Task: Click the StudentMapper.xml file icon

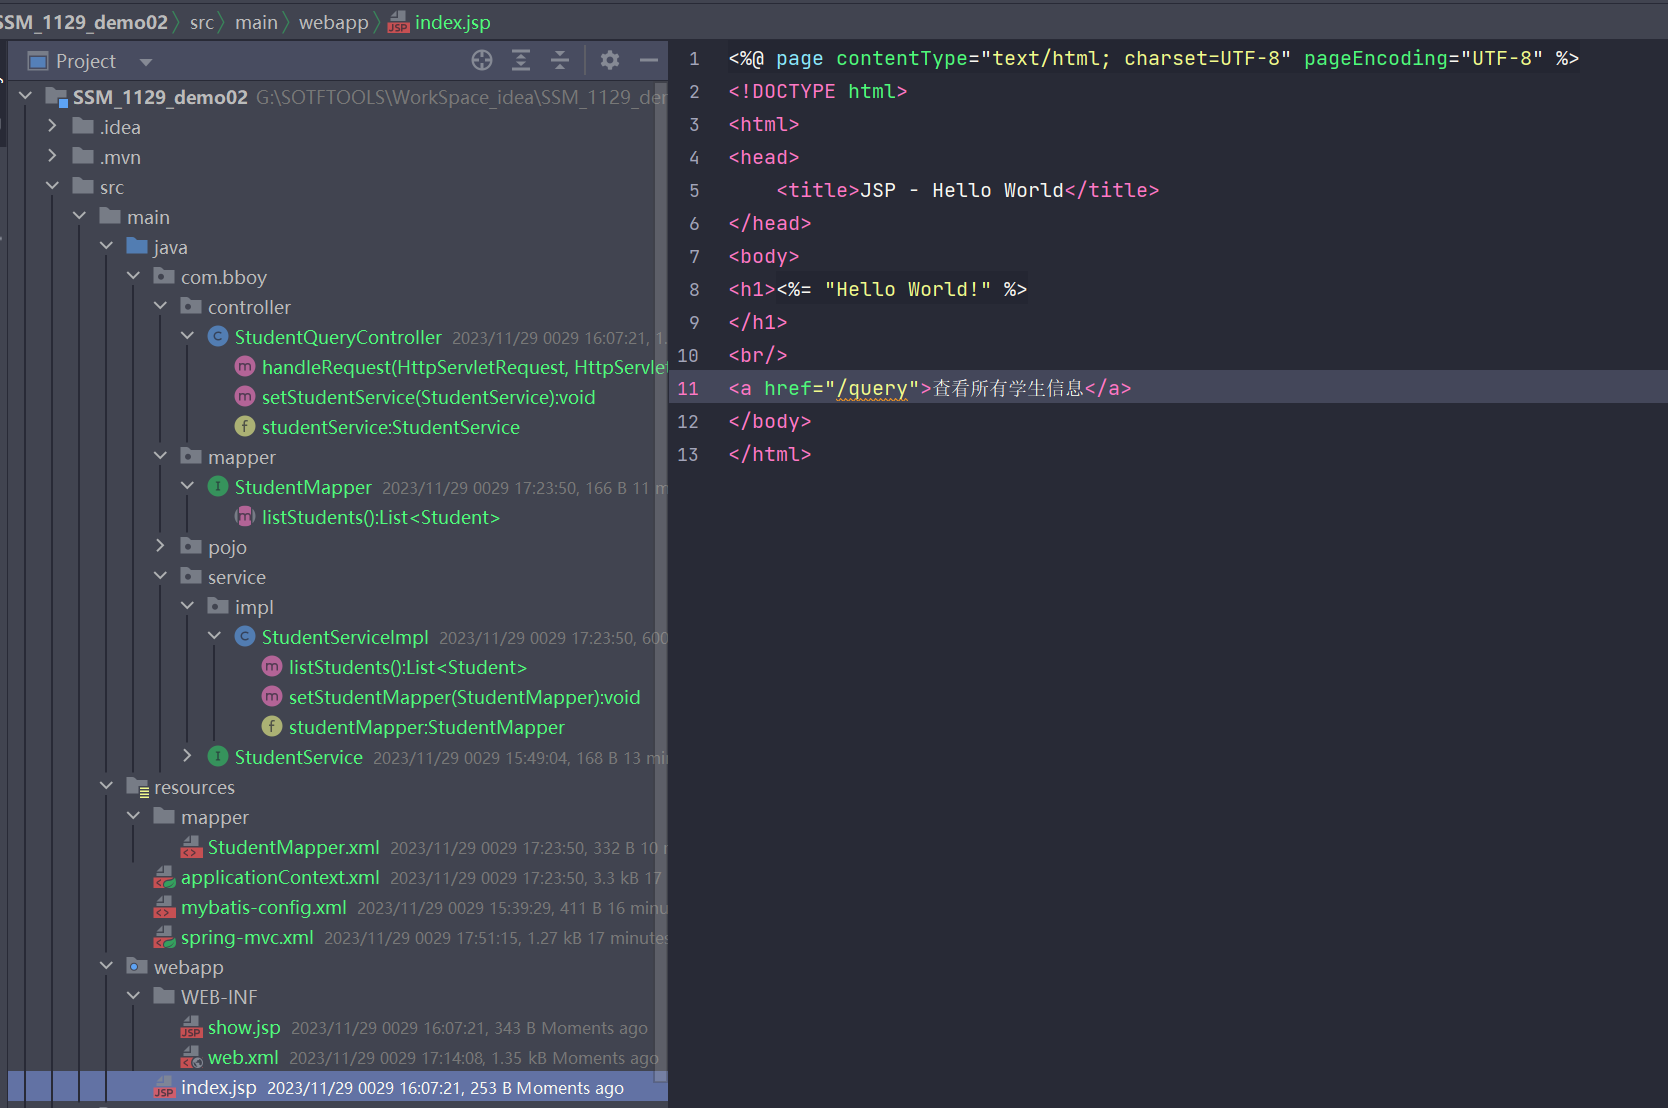Action: (191, 847)
